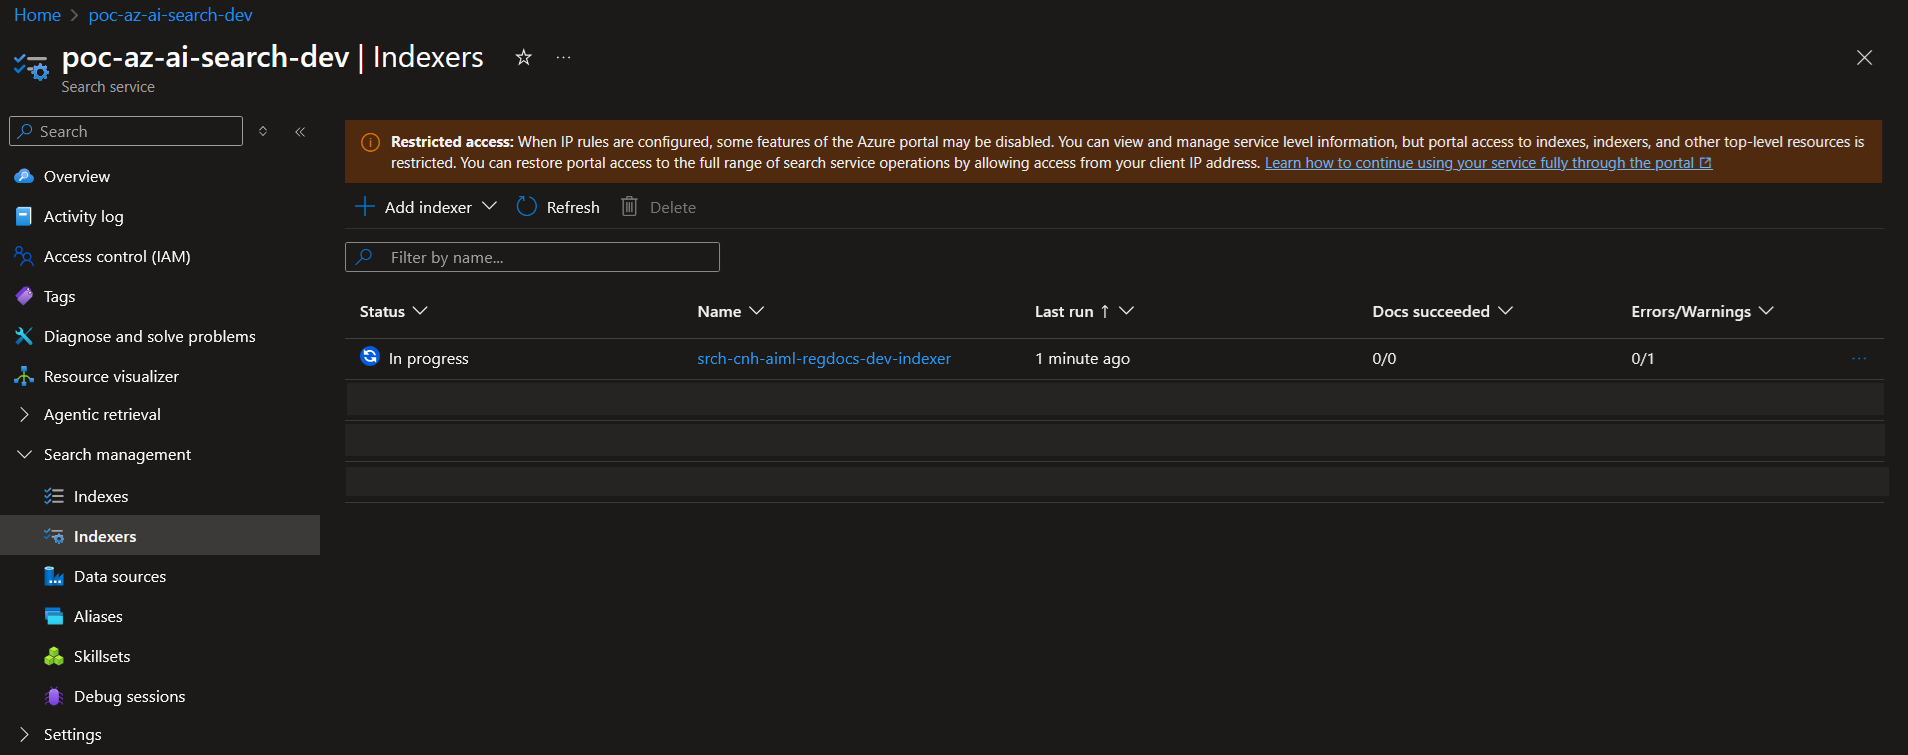This screenshot has height=755, width=1908.
Task: Click the Debug sessions bug icon
Action: point(54,696)
